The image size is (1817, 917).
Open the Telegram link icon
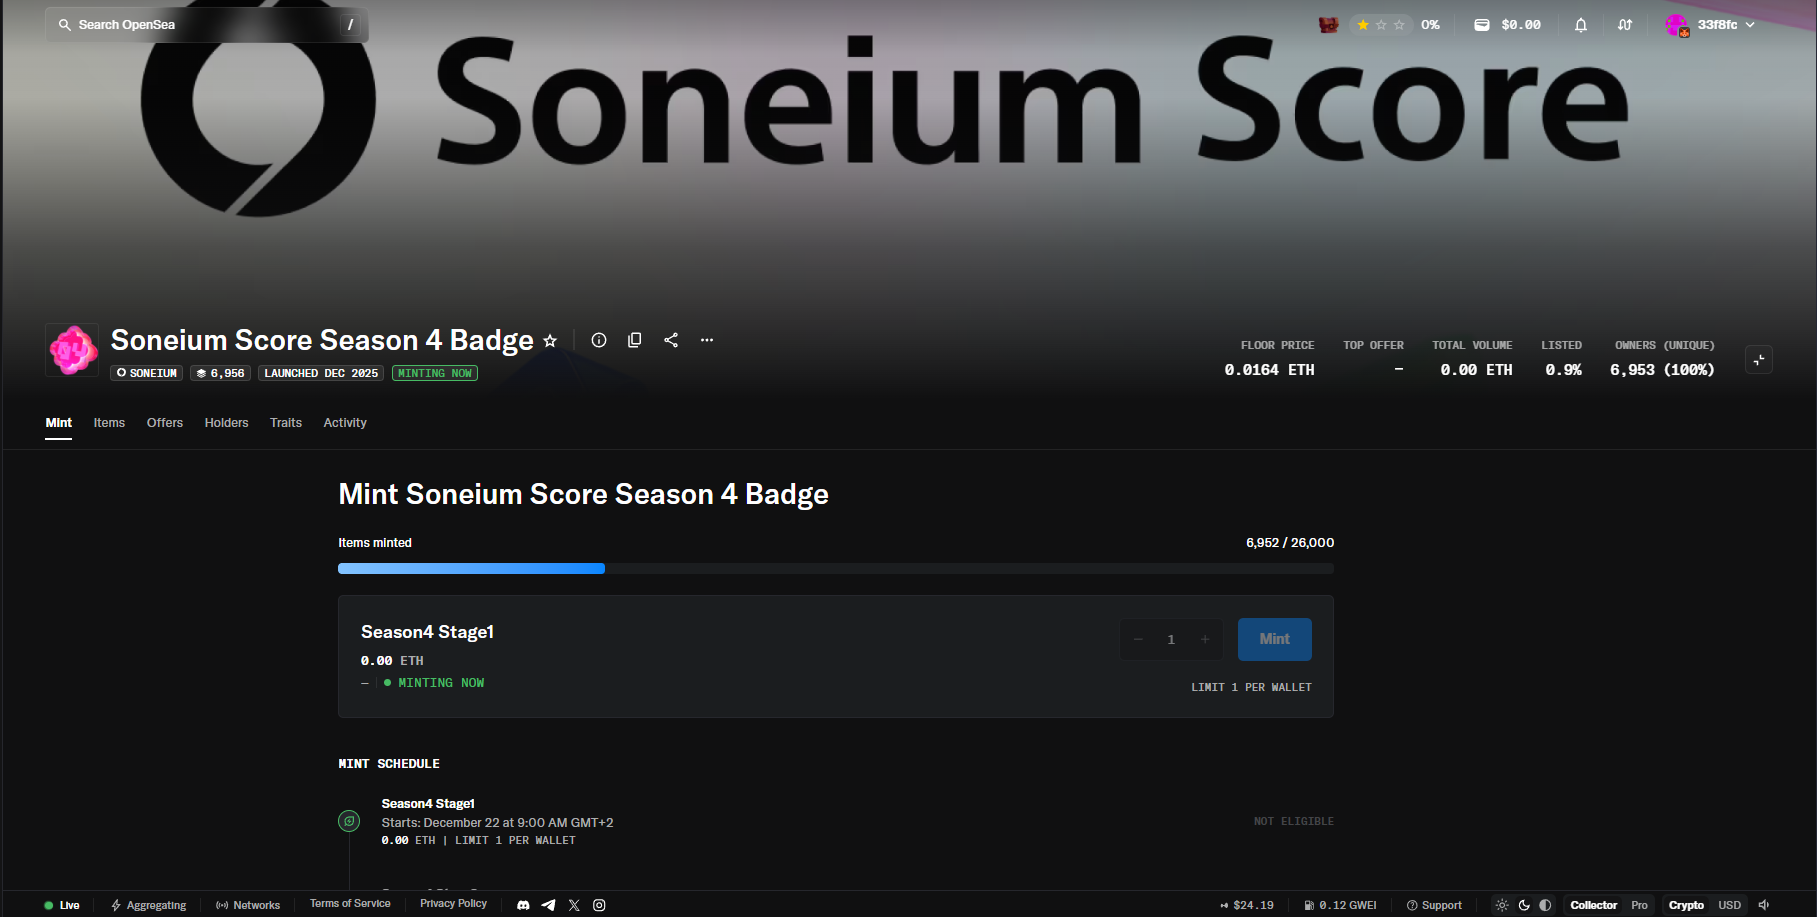(x=548, y=905)
